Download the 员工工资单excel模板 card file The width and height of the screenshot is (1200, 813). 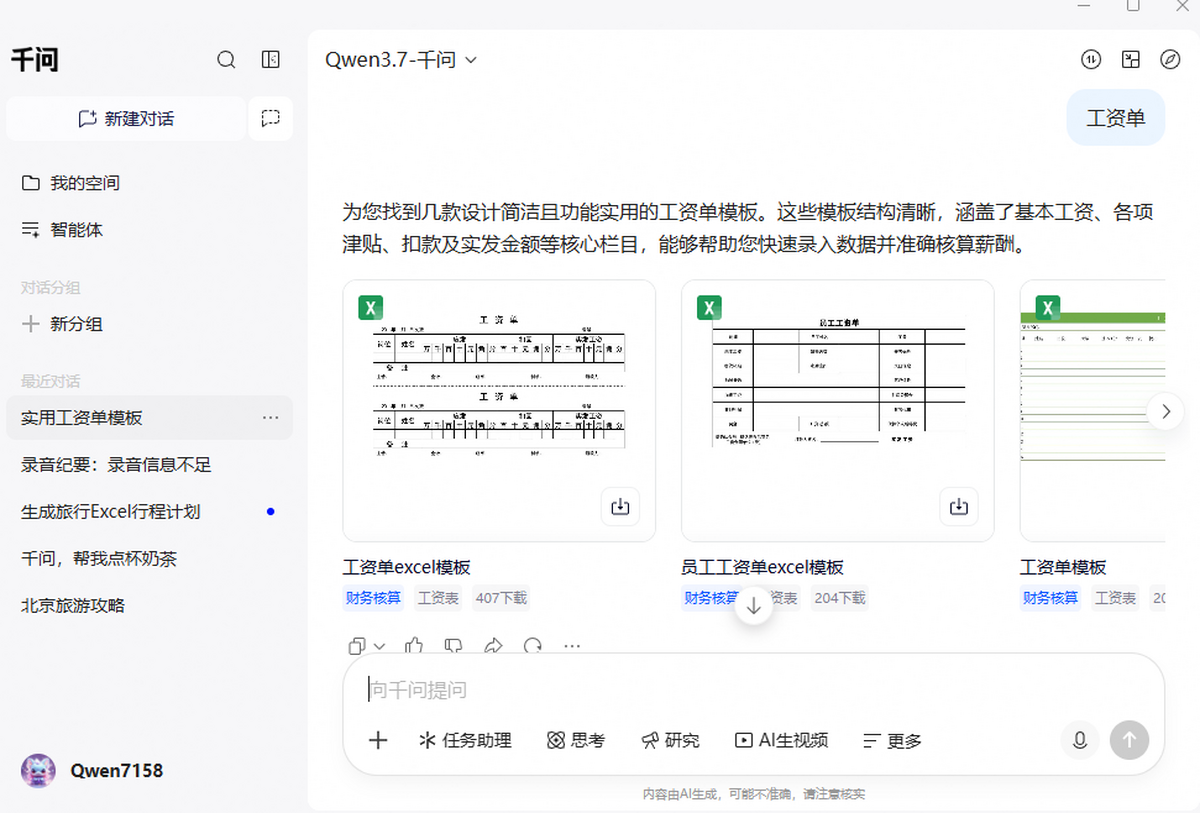959,507
